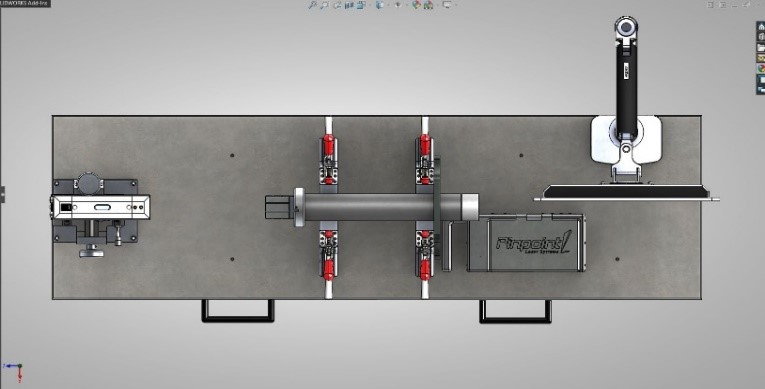Screen dimensions: 765x389
Task: Click Edit Appearance colored sphere icon
Action: tap(416, 5)
